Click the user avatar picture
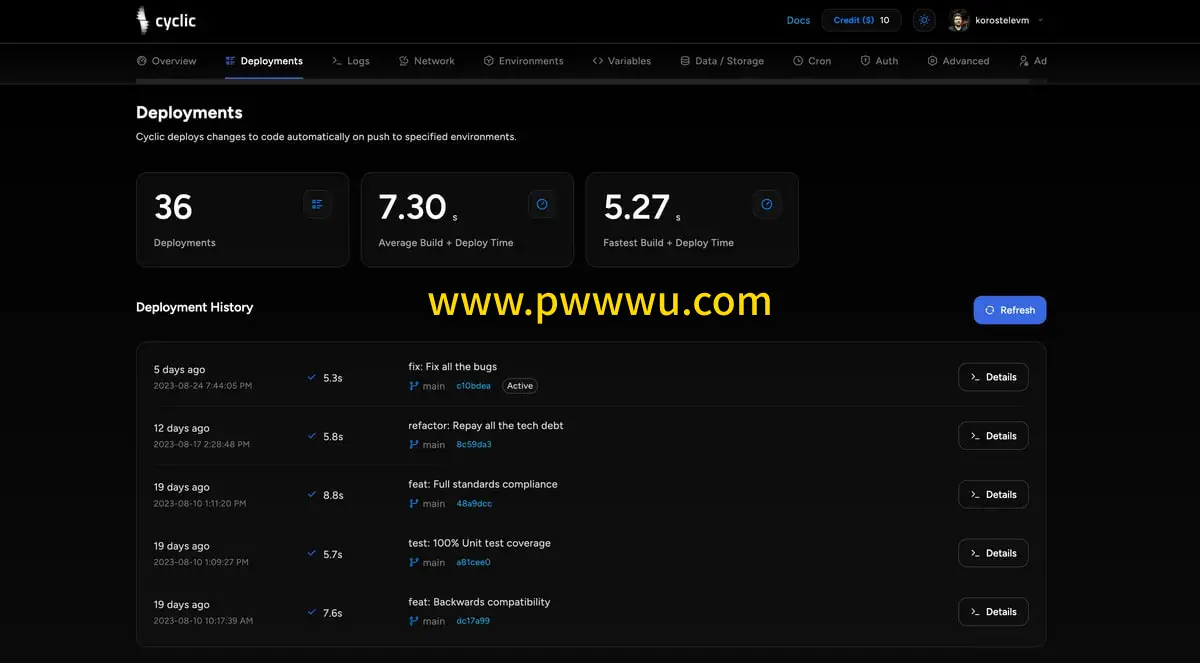This screenshot has height=663, width=1200. (x=959, y=20)
